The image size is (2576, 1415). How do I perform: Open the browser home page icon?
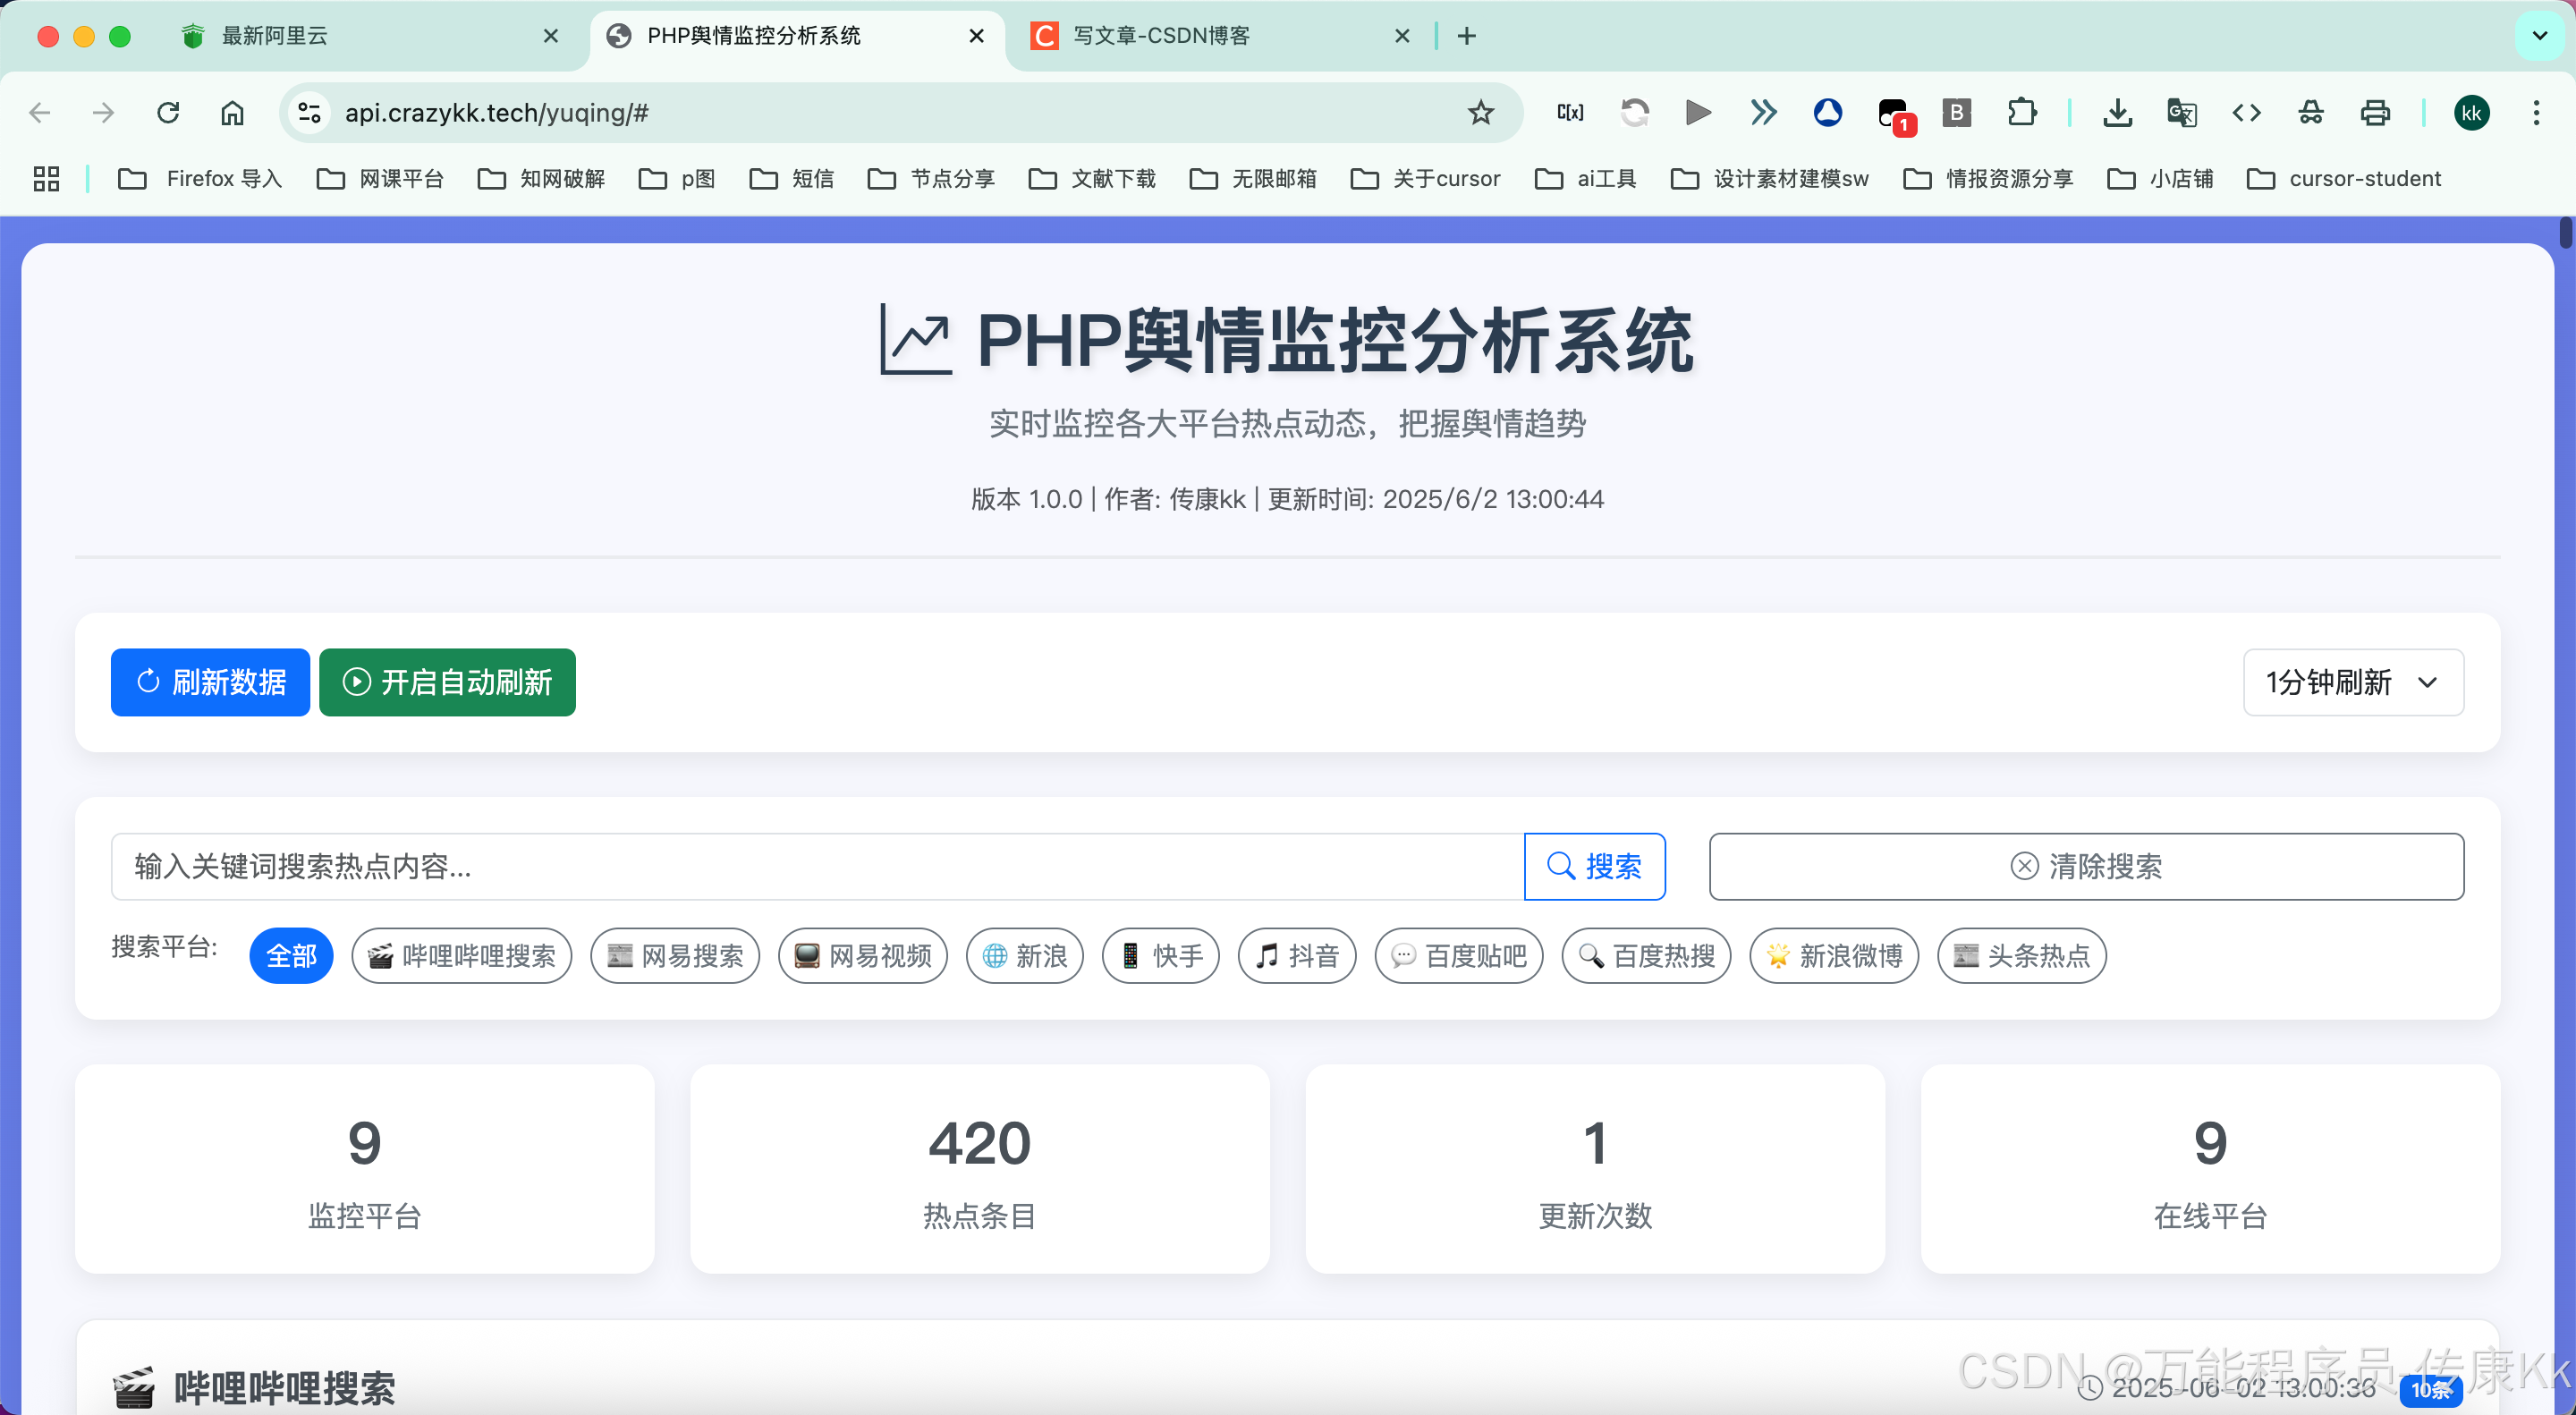[232, 113]
